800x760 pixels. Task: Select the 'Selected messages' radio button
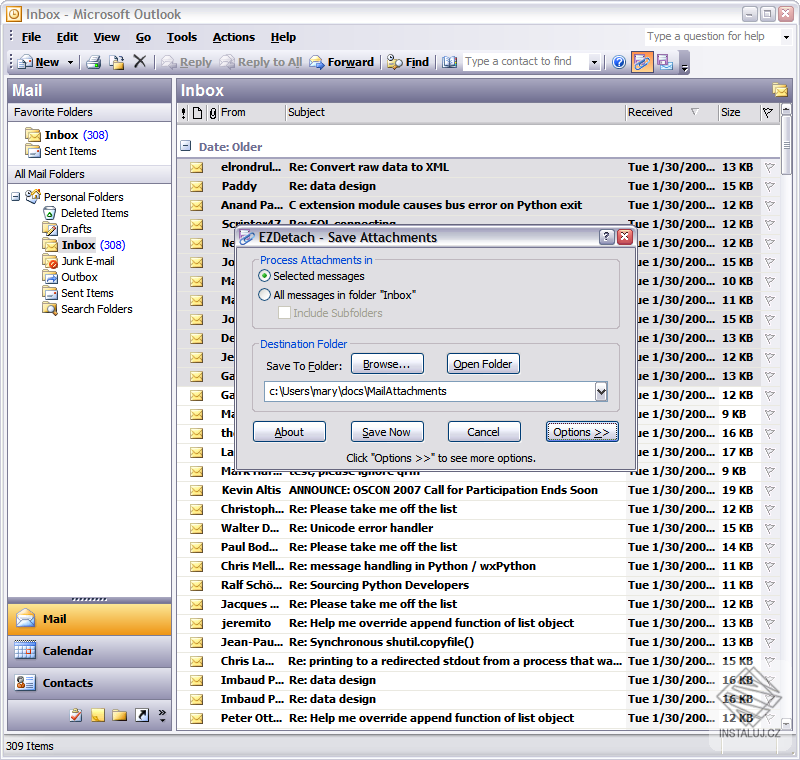click(x=265, y=276)
